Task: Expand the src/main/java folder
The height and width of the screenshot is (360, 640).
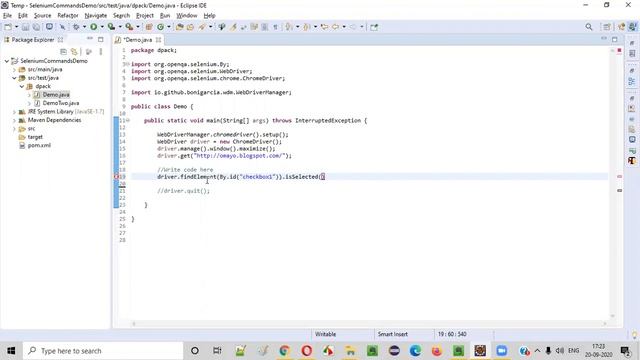Action: (x=15, y=69)
